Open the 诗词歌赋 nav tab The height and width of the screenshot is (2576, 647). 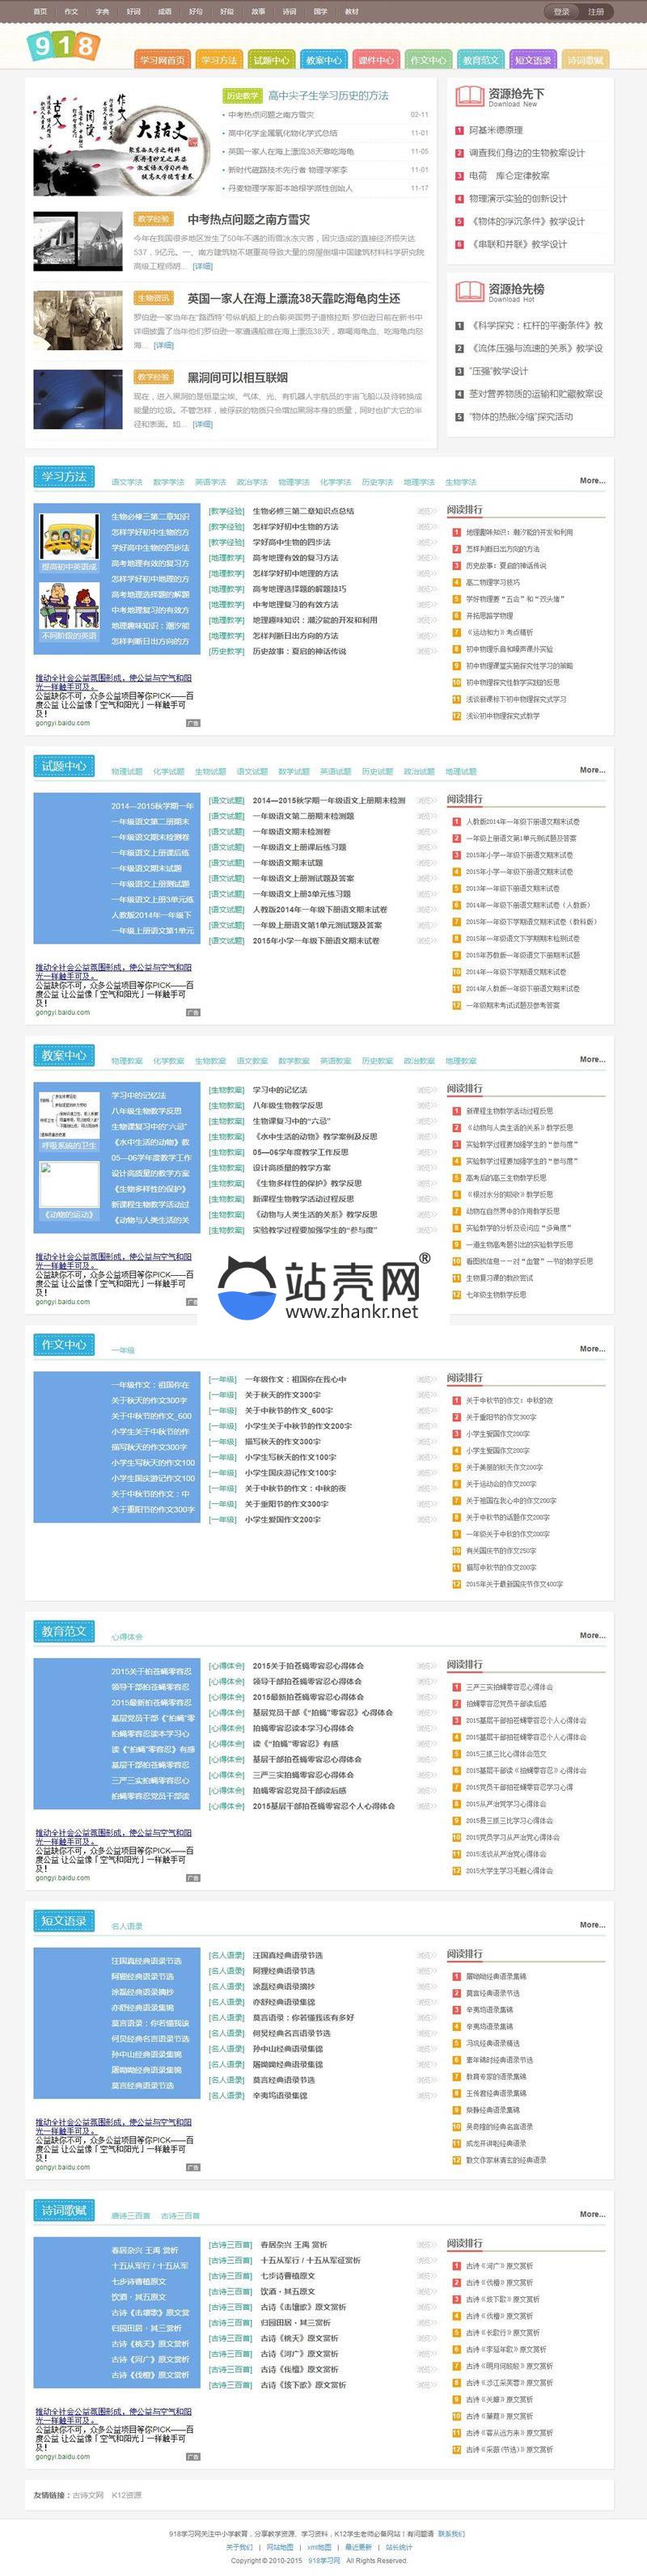[x=586, y=60]
